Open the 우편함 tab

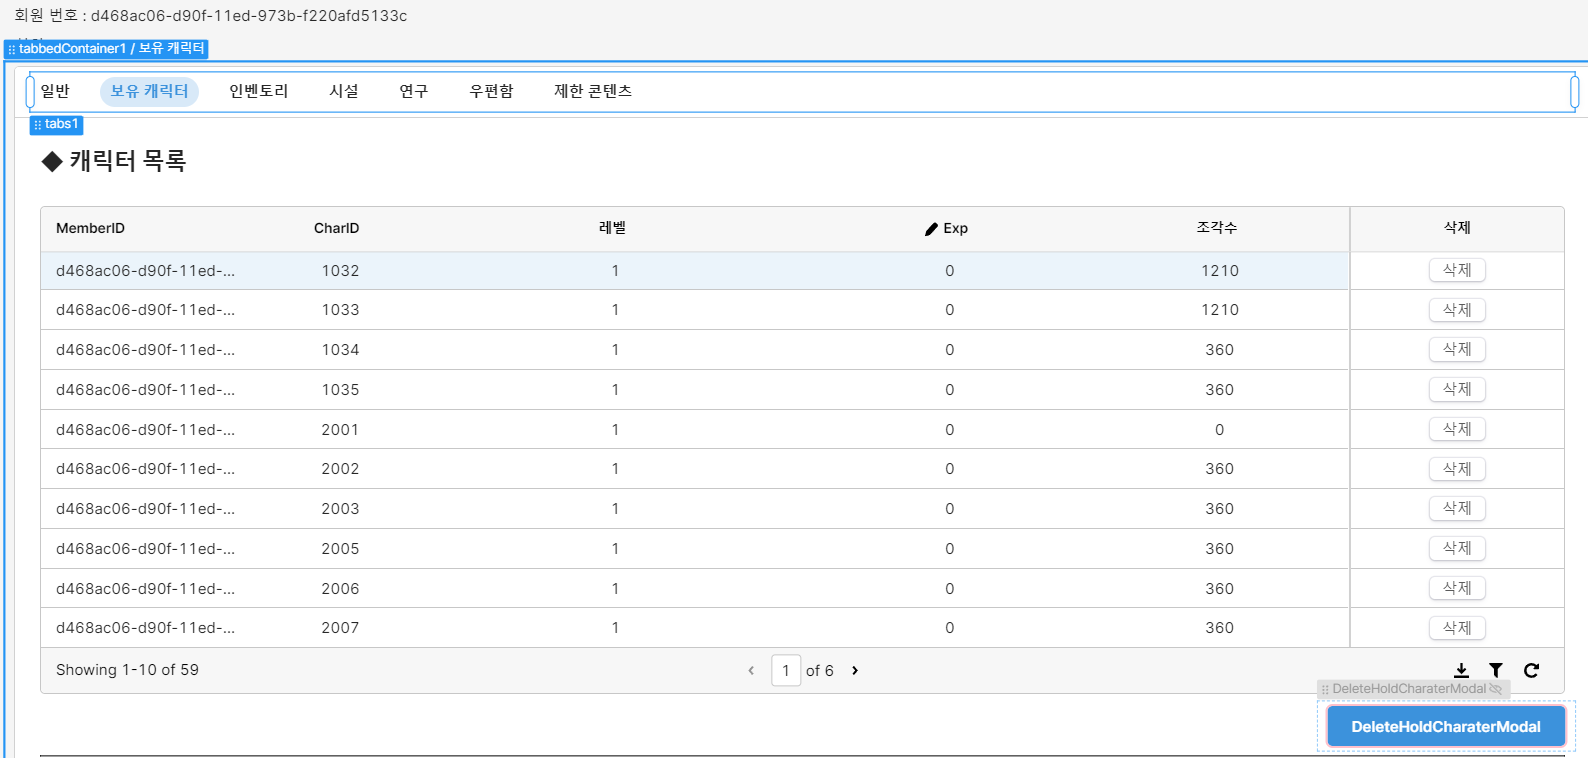(x=492, y=91)
